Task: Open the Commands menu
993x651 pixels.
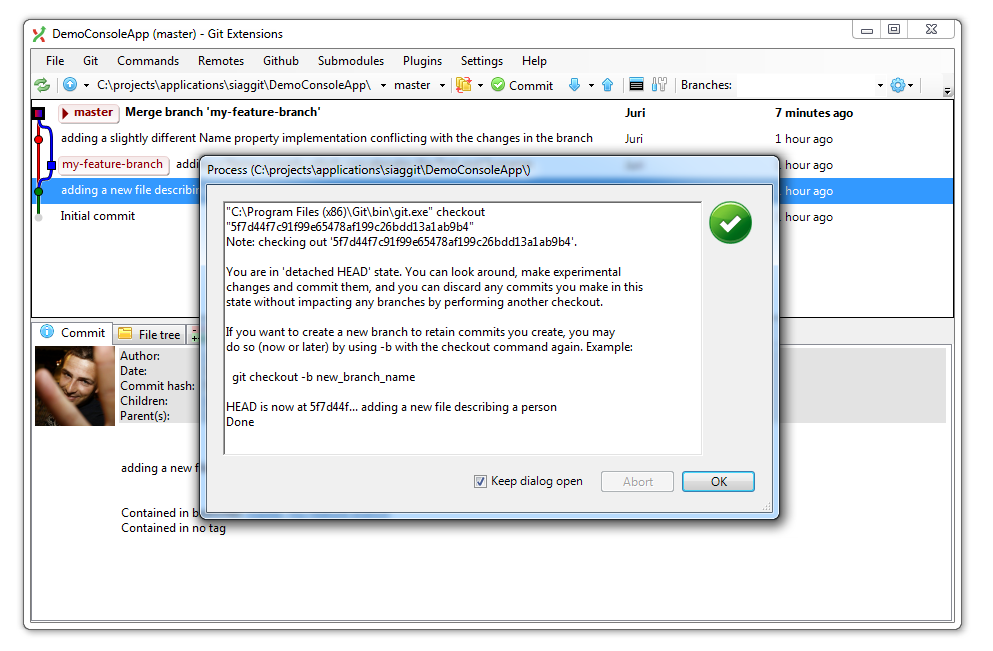Action: coord(148,61)
